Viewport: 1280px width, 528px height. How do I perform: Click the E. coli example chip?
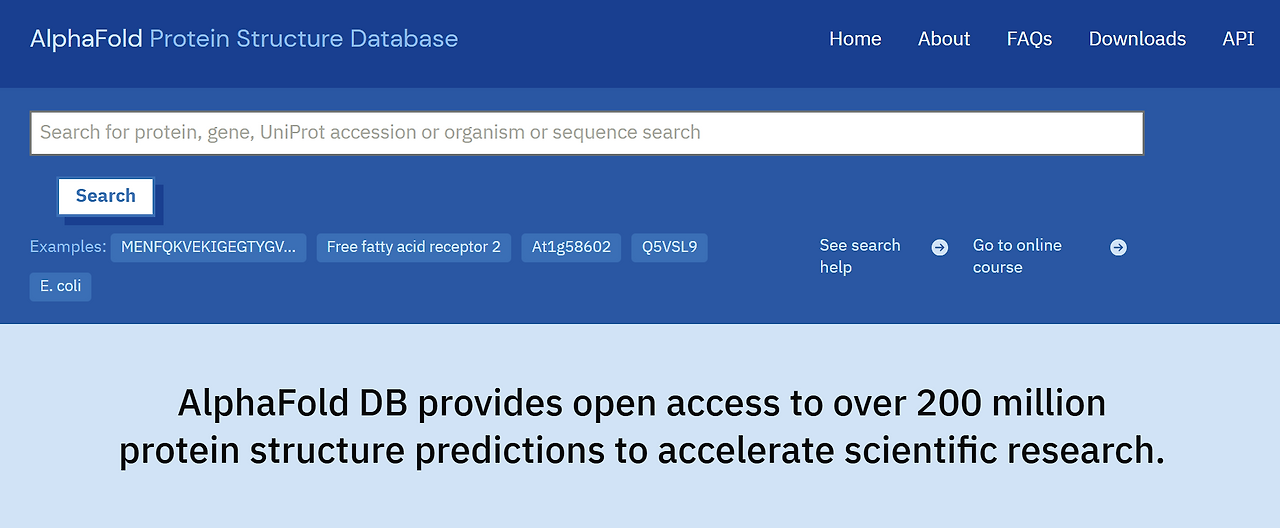60,286
